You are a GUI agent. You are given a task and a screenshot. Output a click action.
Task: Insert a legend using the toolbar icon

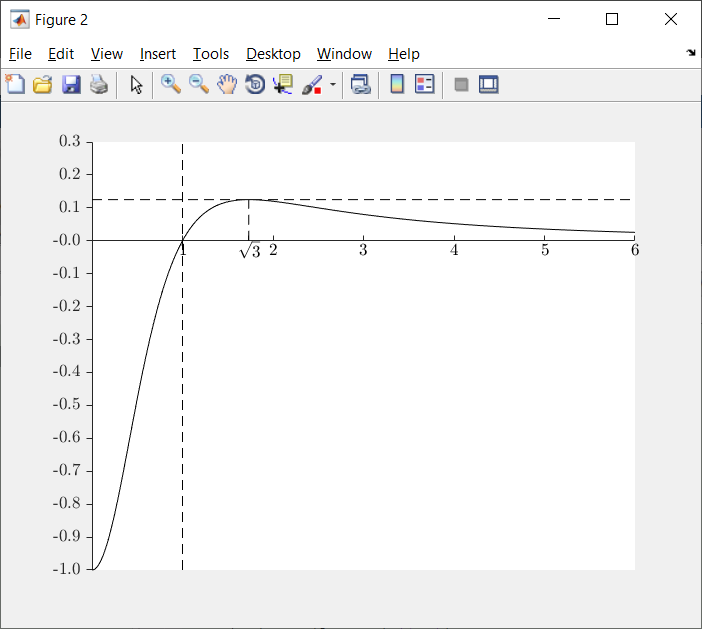click(424, 84)
